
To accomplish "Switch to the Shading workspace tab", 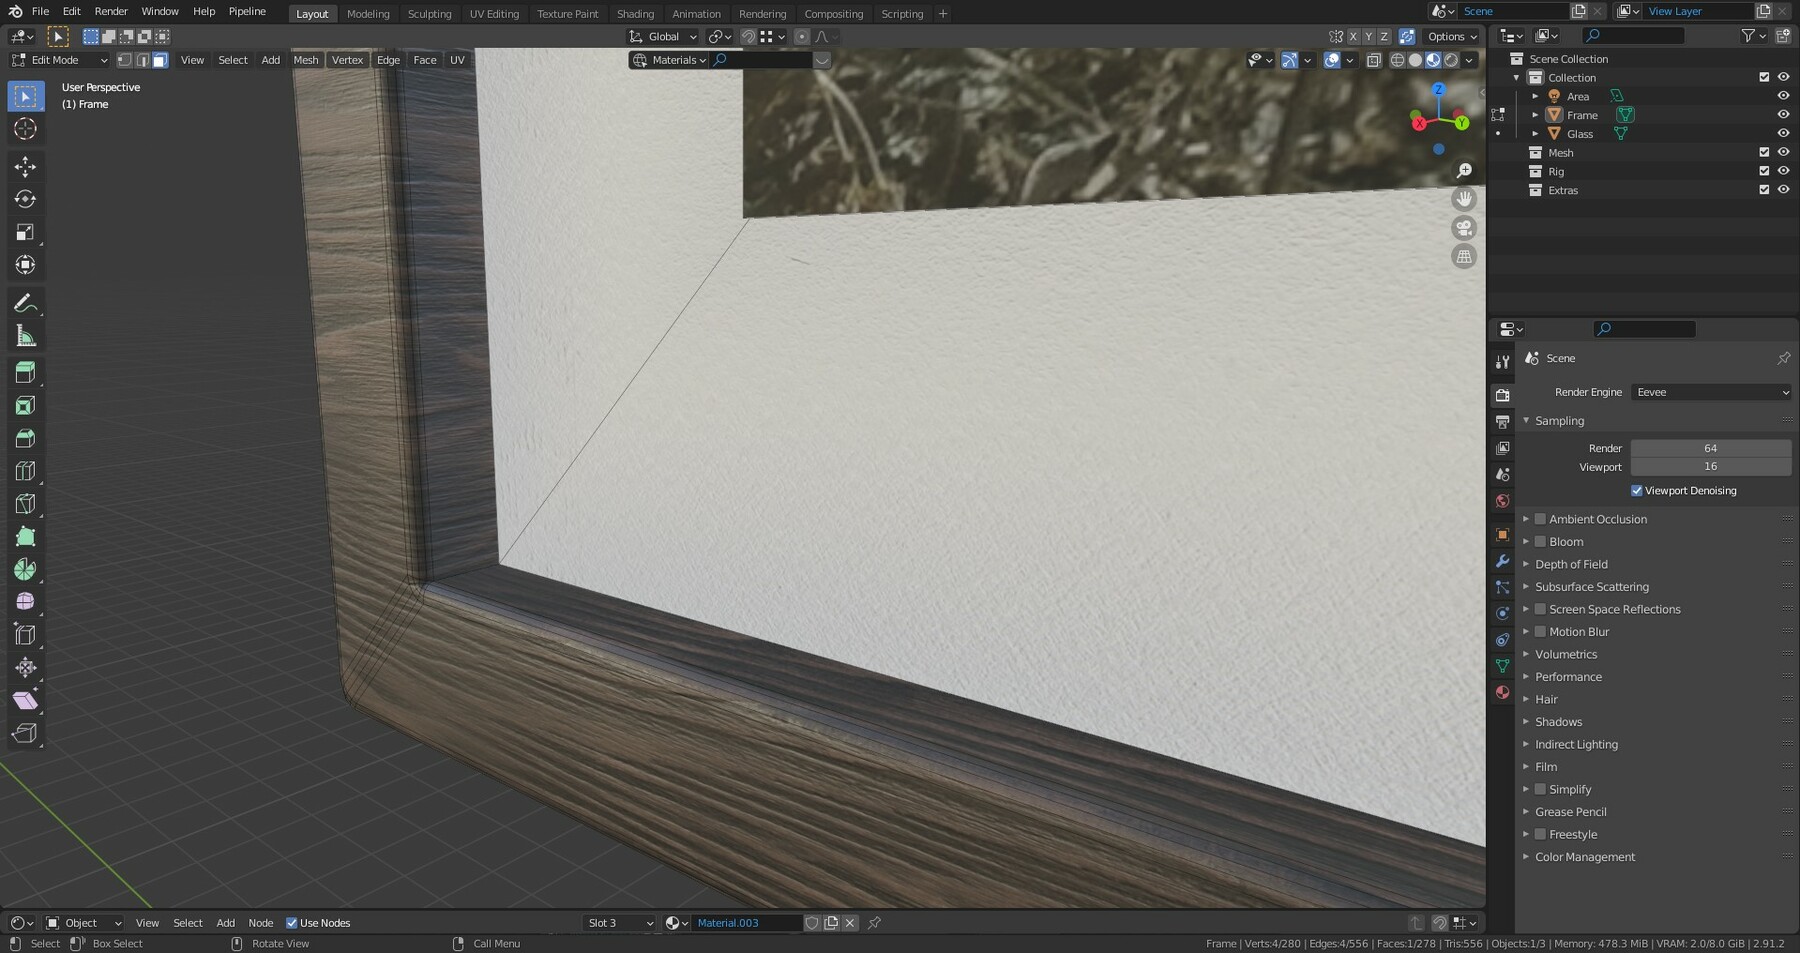I will click(635, 14).
